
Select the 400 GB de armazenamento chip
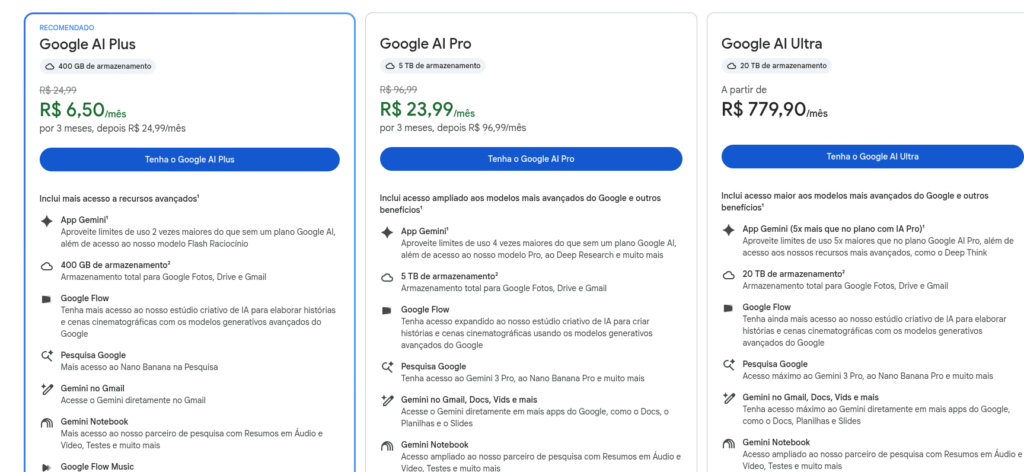tap(98, 66)
